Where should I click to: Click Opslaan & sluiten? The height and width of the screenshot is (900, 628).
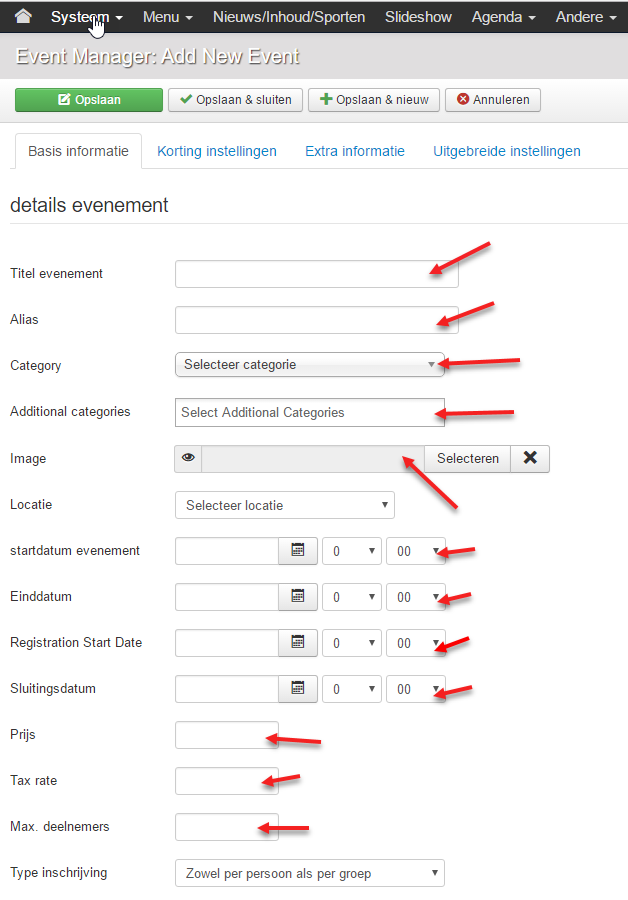pos(235,99)
